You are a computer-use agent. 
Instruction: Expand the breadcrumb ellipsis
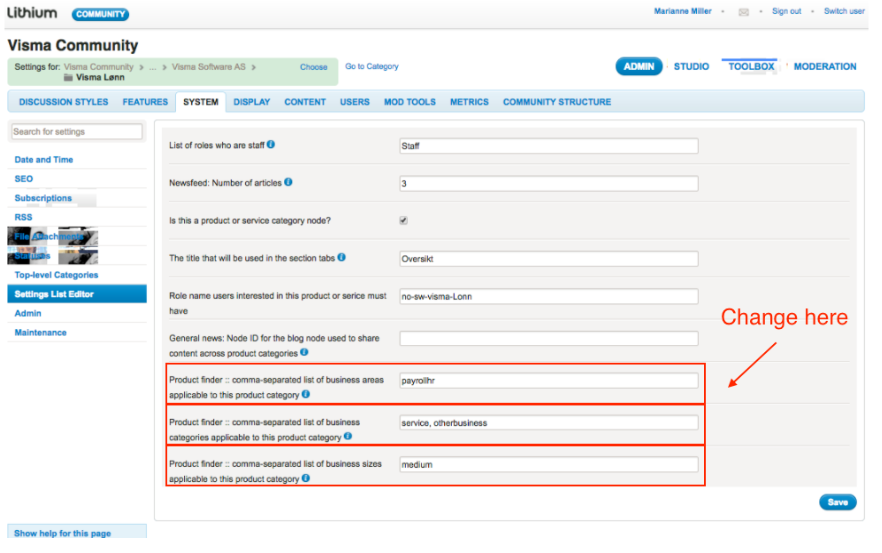click(x=152, y=68)
